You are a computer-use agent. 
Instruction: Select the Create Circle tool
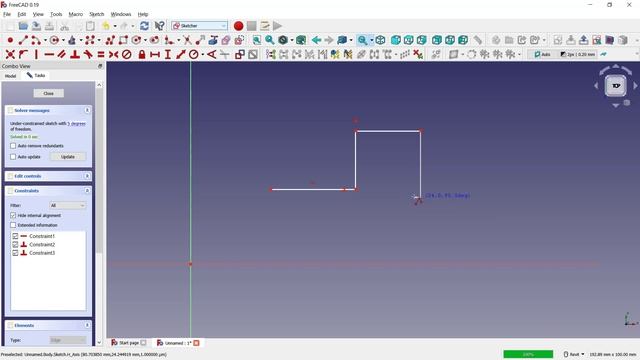point(54,40)
